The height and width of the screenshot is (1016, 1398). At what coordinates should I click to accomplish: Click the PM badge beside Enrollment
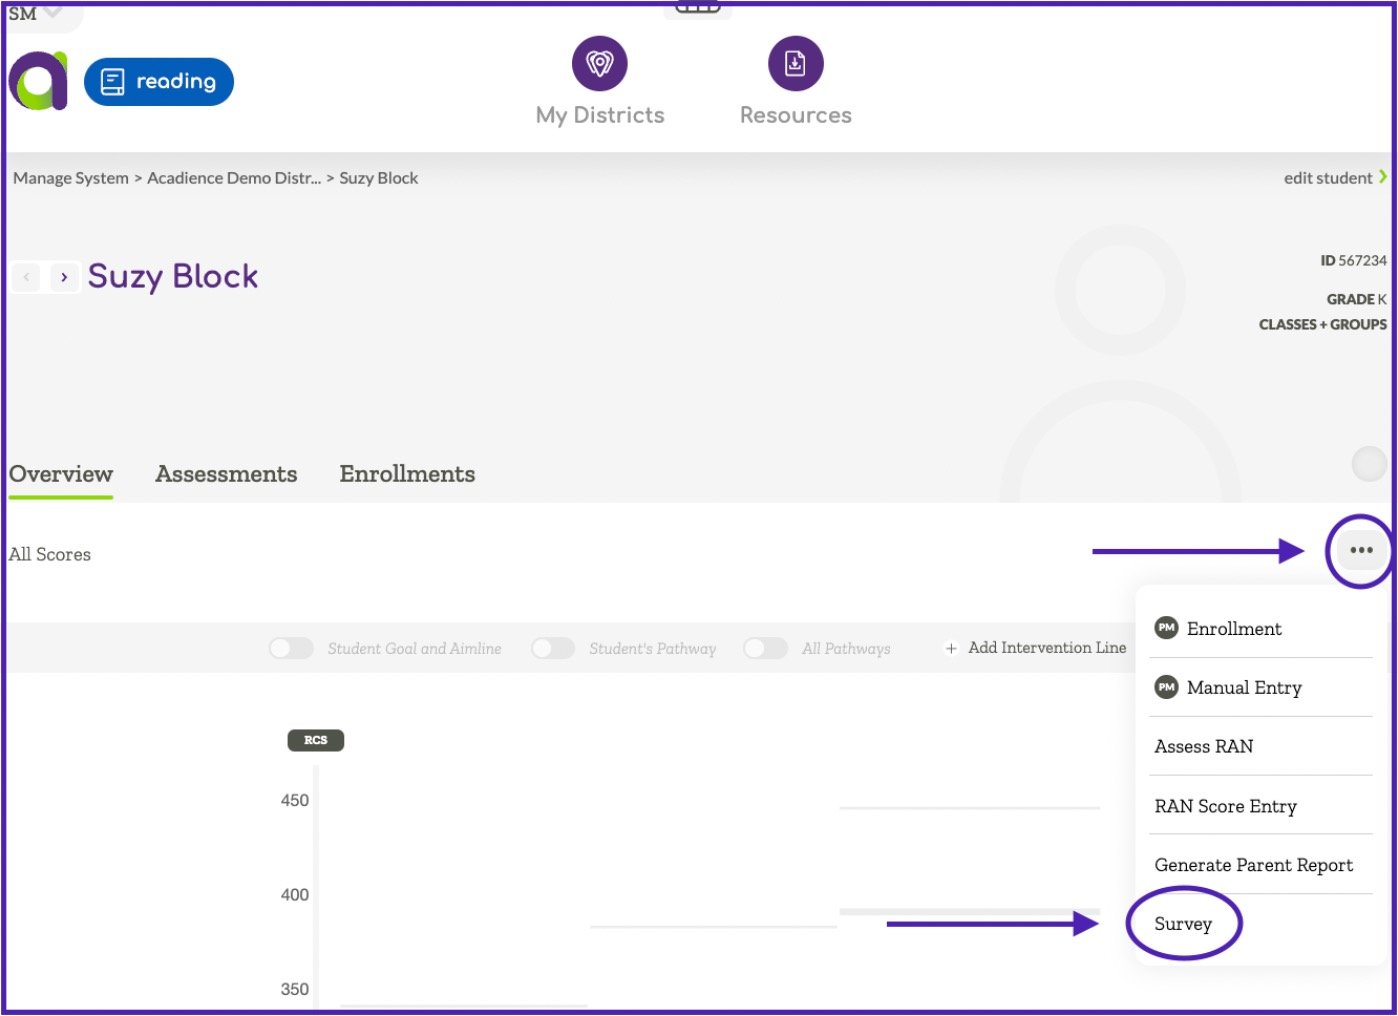tap(1165, 628)
